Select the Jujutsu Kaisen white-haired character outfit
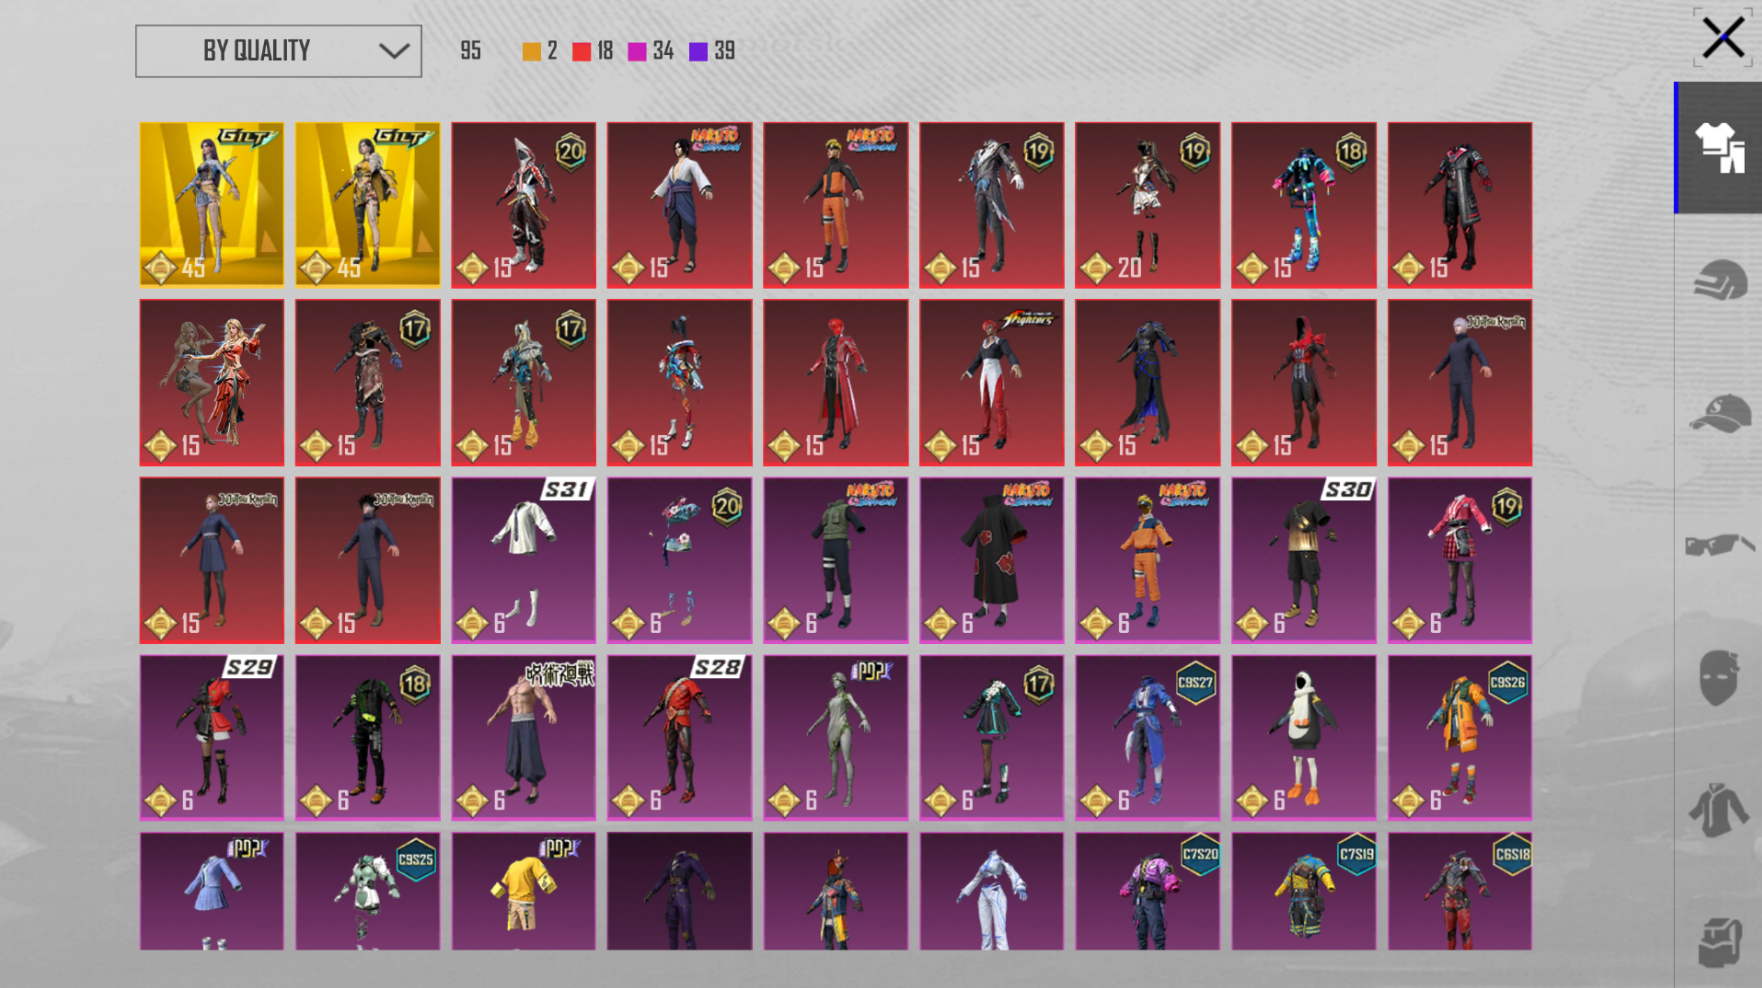The image size is (1762, 988). tap(1460, 383)
